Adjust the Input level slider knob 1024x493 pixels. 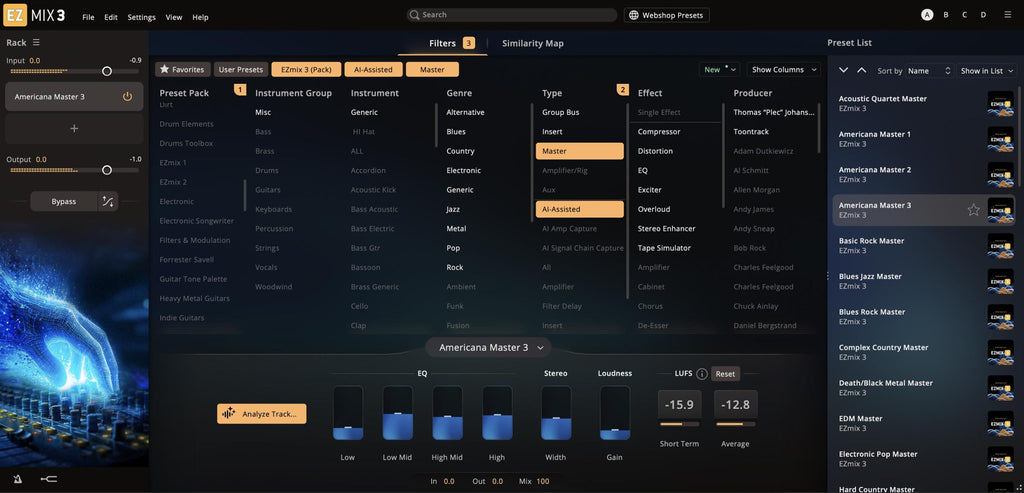107,71
